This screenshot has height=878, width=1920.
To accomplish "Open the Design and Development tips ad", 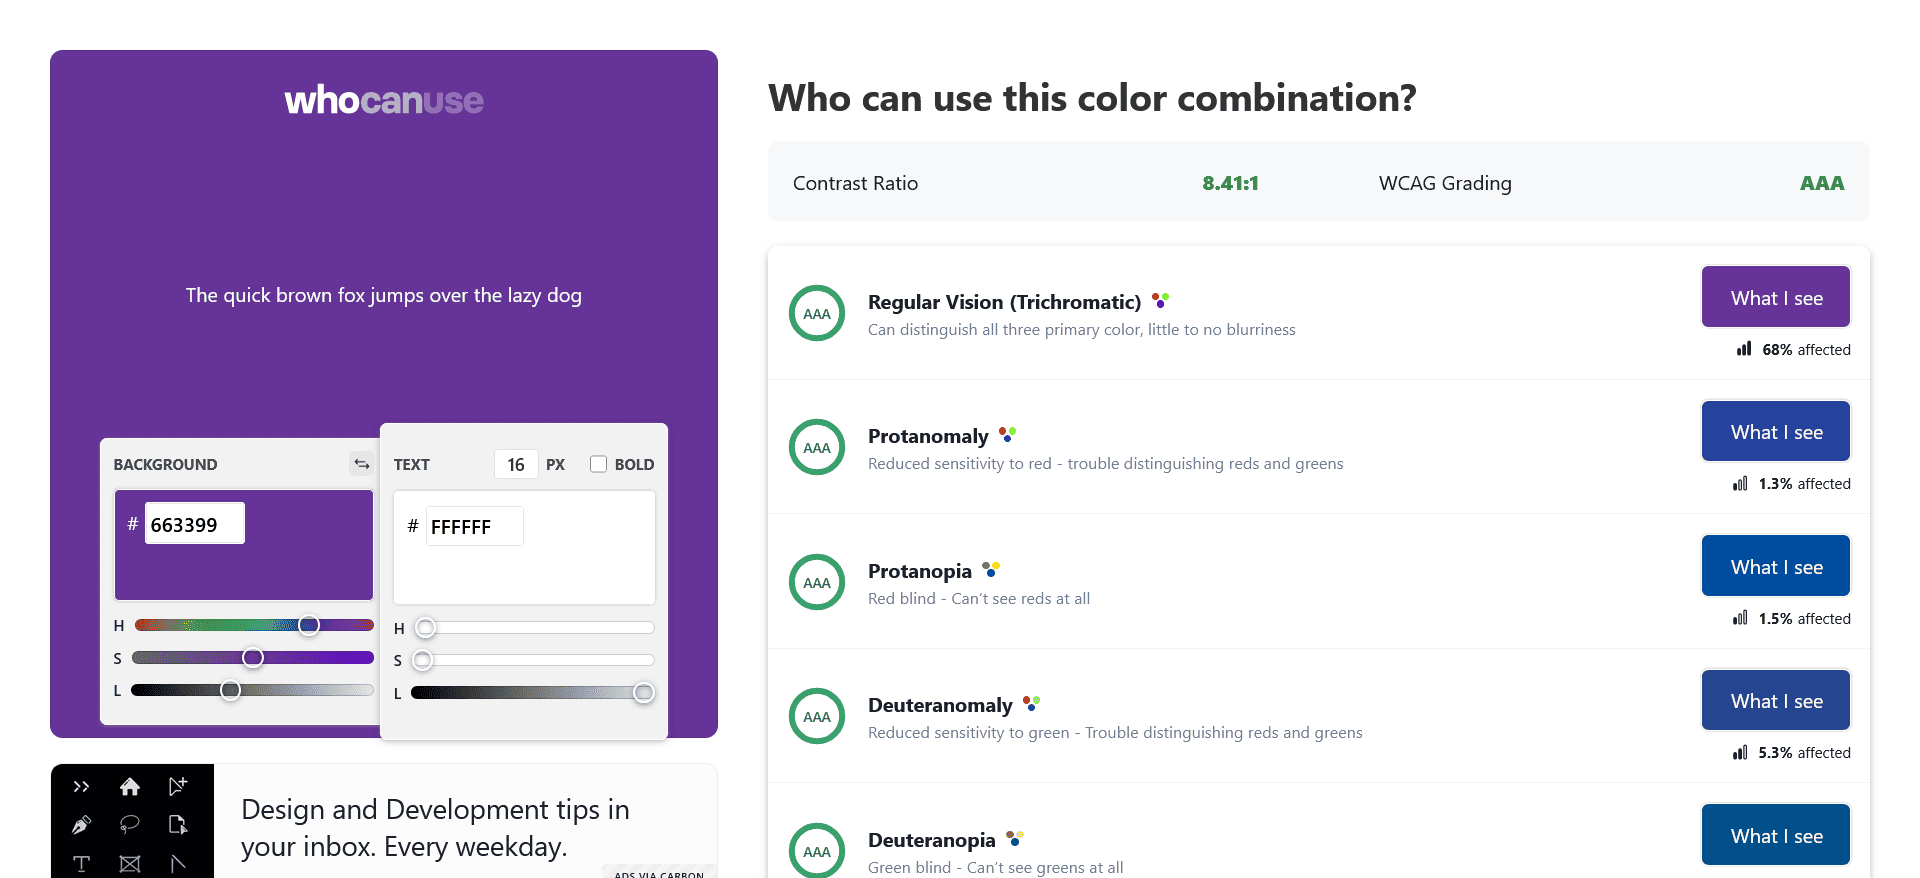I will [435, 827].
